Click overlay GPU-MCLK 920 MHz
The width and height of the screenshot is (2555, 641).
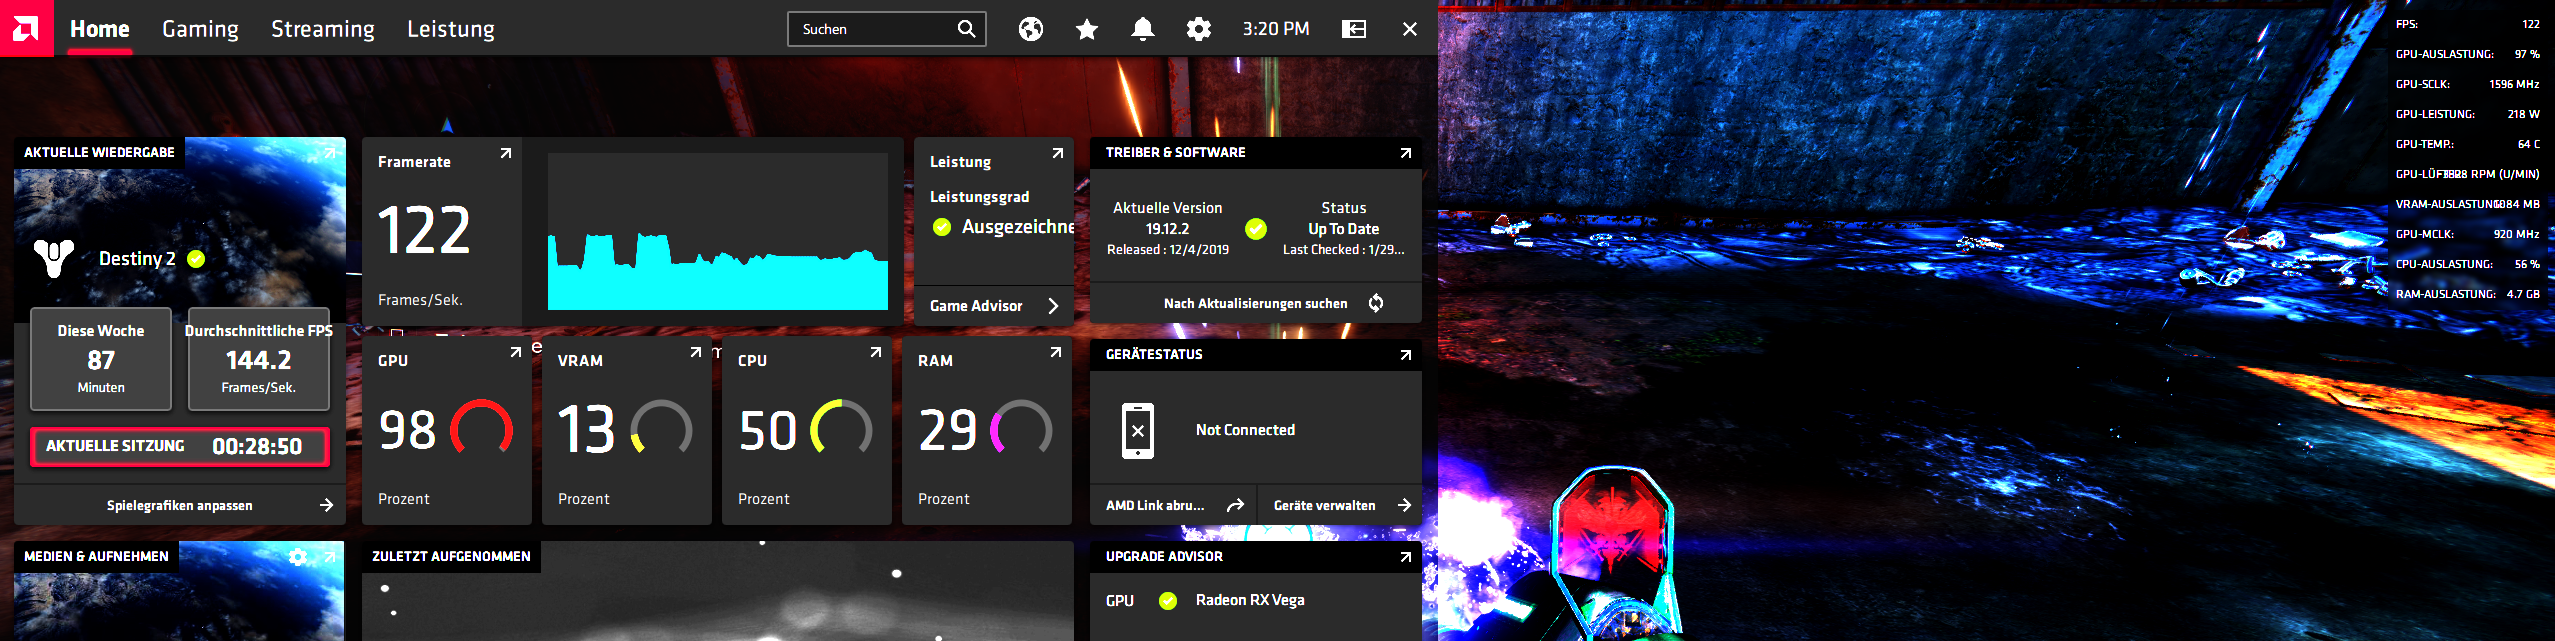[2467, 234]
